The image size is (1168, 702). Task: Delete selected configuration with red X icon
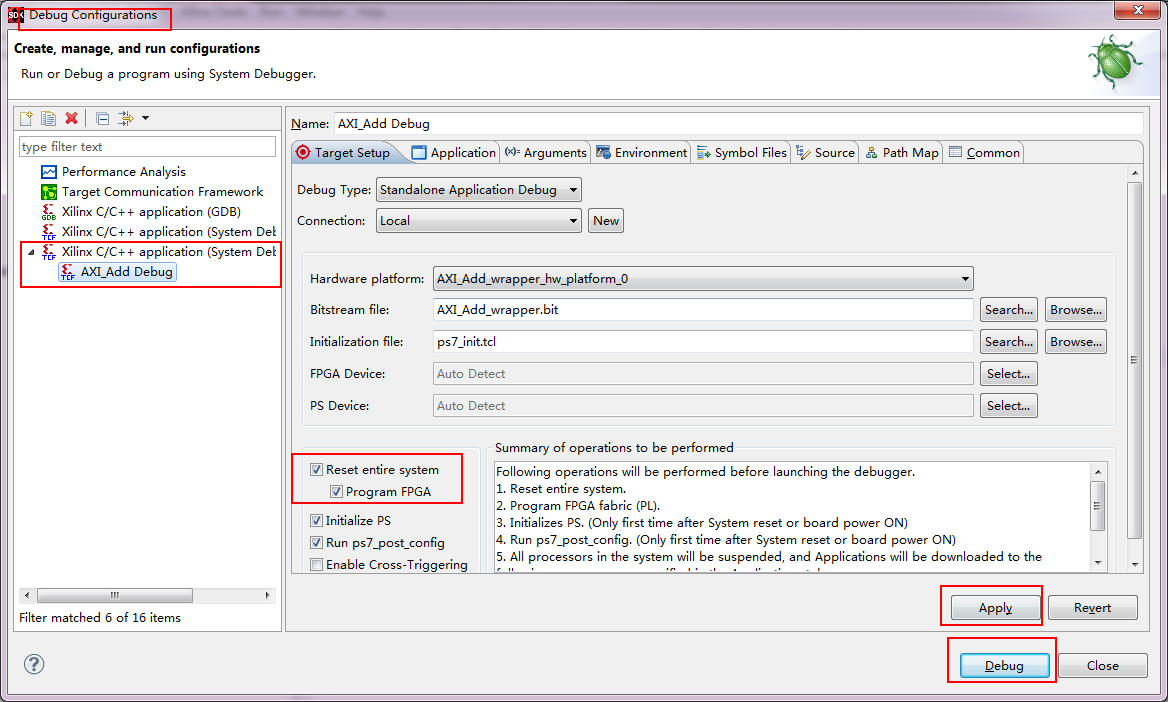(x=72, y=118)
